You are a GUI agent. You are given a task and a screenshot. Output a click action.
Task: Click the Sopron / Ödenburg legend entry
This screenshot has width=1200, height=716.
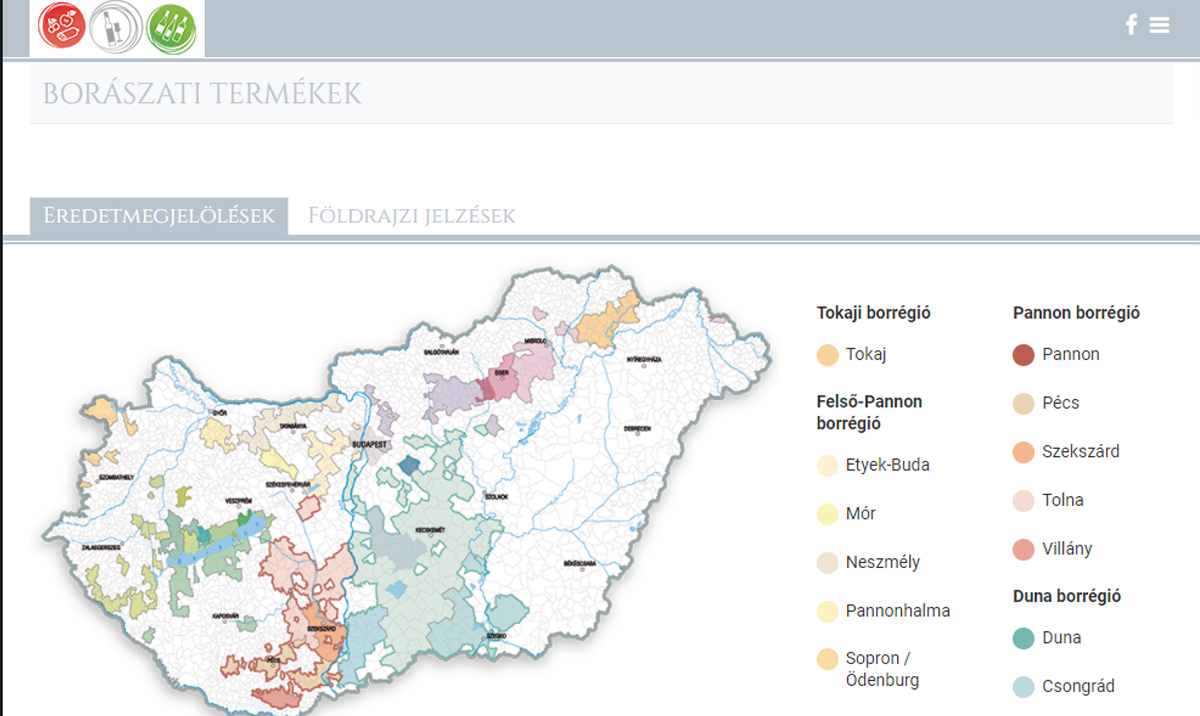pyautogui.click(x=882, y=670)
